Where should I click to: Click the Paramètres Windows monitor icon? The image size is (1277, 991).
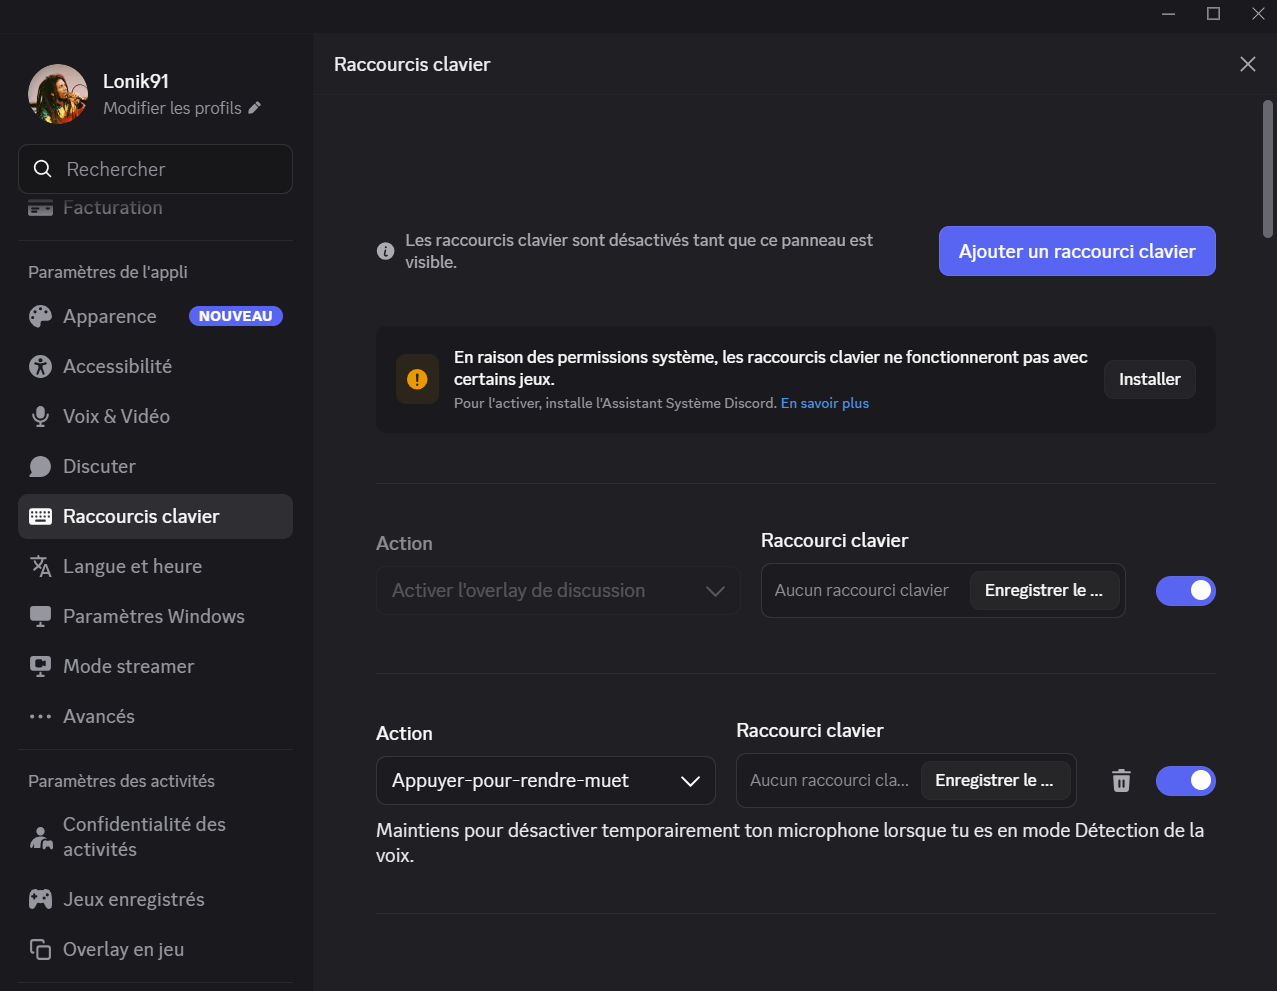40,616
